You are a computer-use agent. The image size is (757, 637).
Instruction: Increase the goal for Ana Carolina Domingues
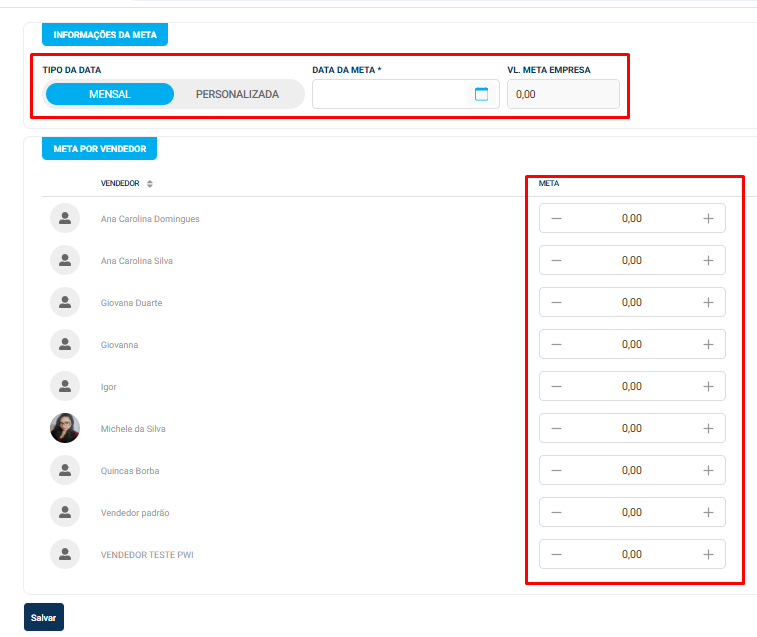coord(708,218)
